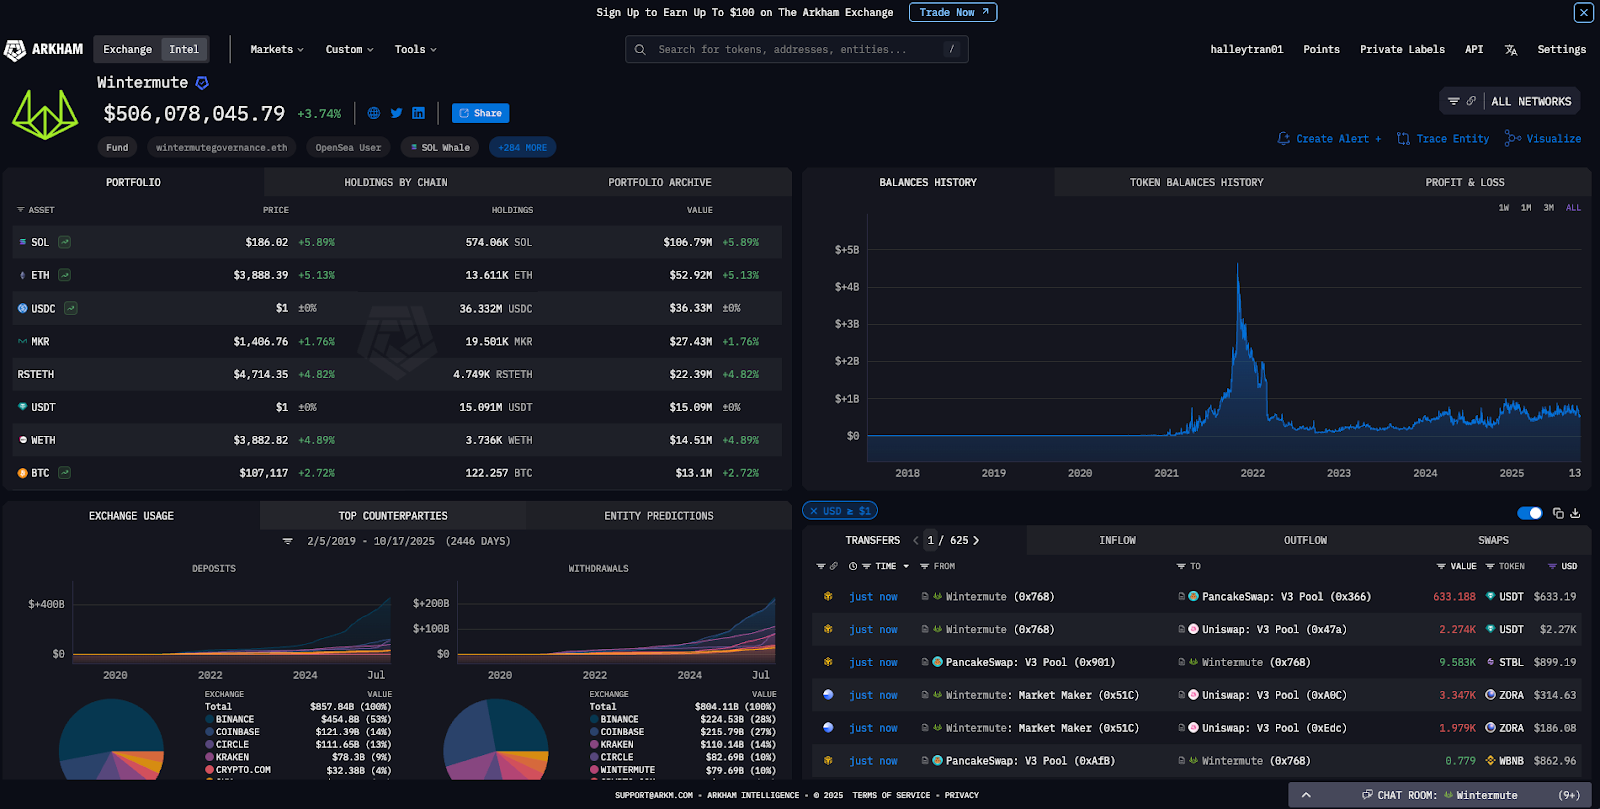Image resolution: width=1600 pixels, height=809 pixels.
Task: Click the Share button
Action: click(x=480, y=113)
